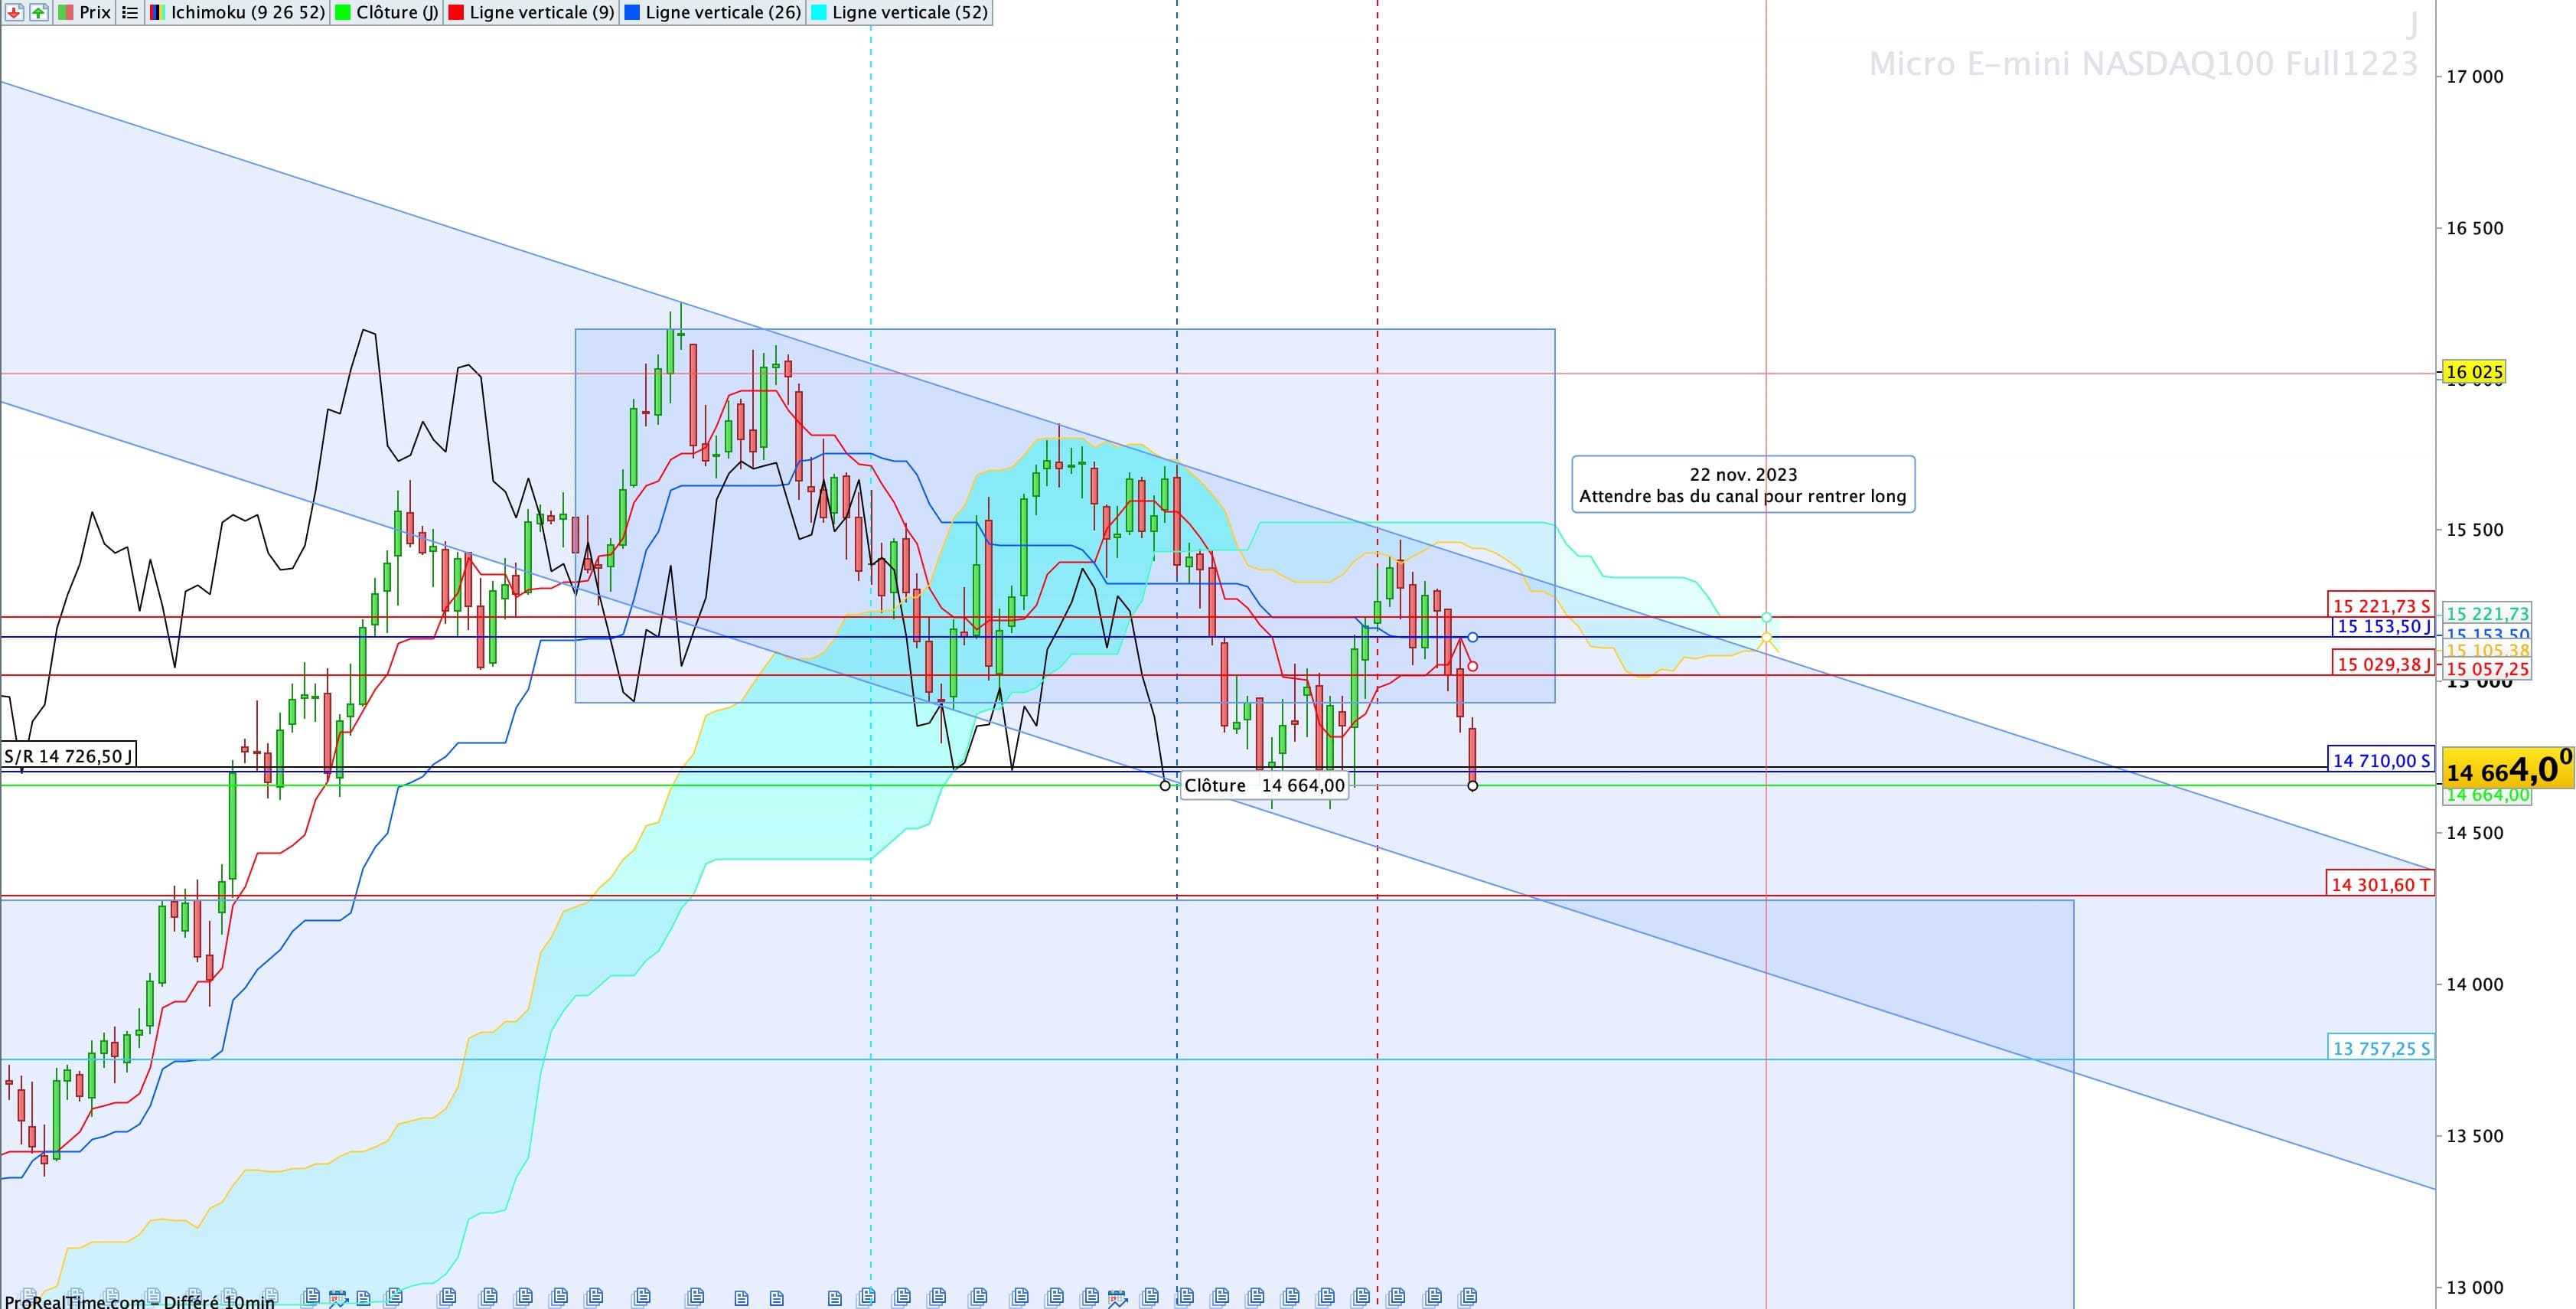Click the multicolor Ichimoku indicator icon

click(157, 13)
